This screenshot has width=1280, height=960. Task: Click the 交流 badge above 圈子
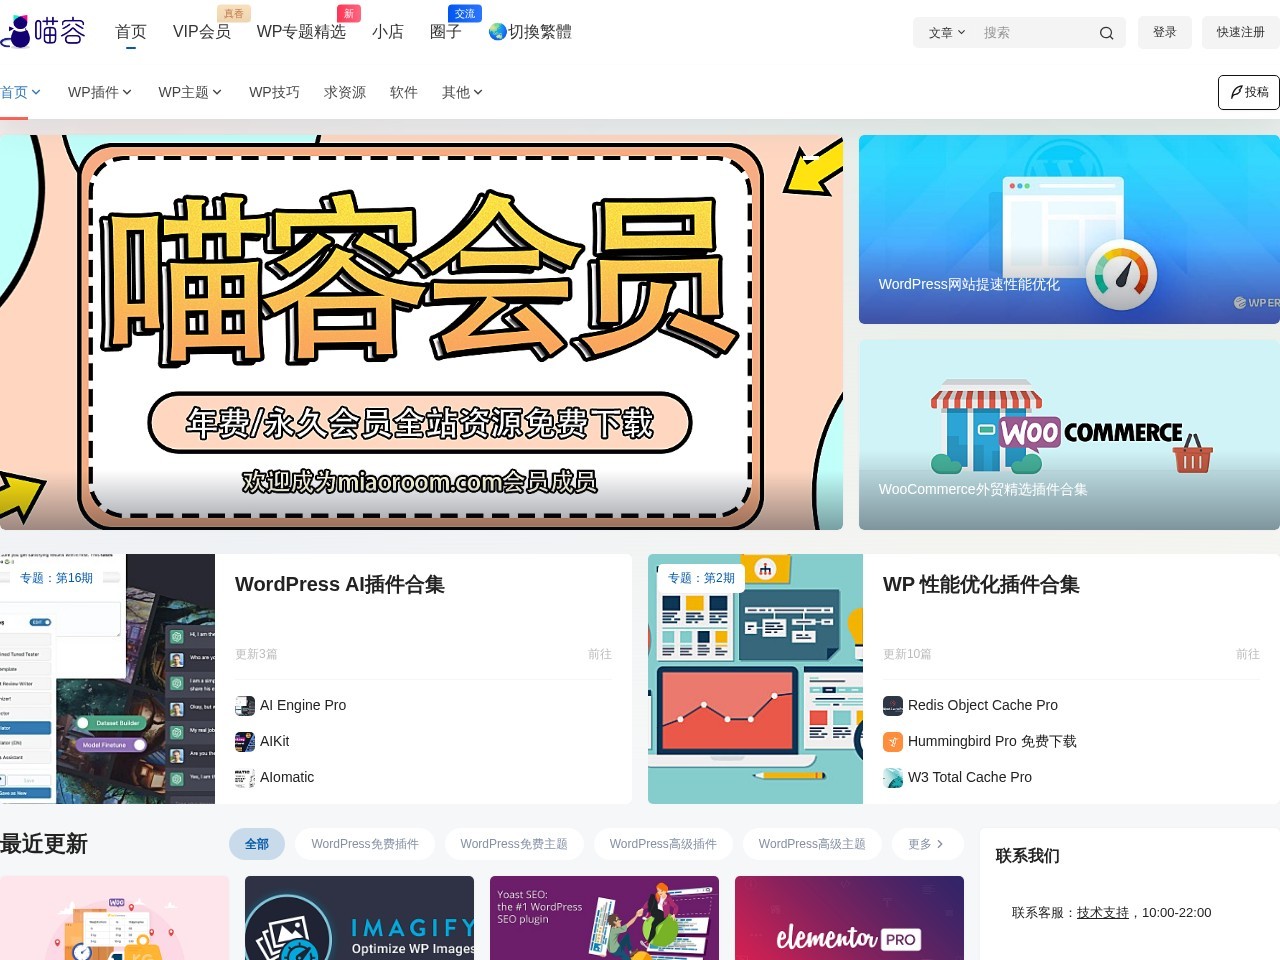point(465,13)
